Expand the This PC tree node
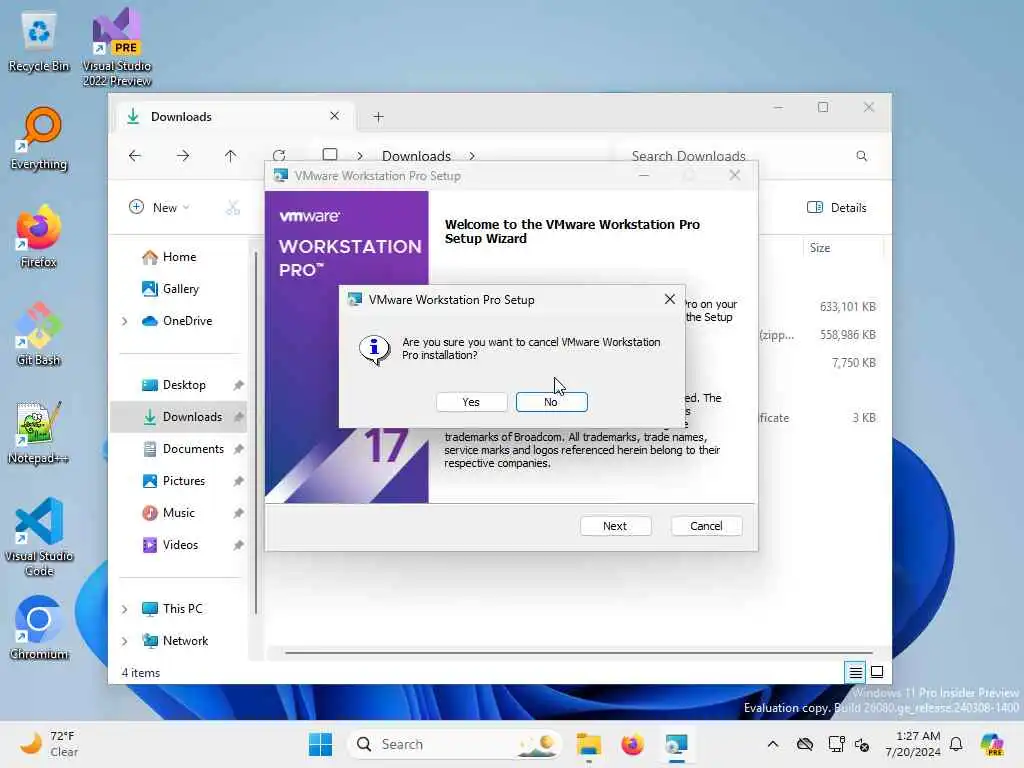The image size is (1024, 768). point(125,609)
